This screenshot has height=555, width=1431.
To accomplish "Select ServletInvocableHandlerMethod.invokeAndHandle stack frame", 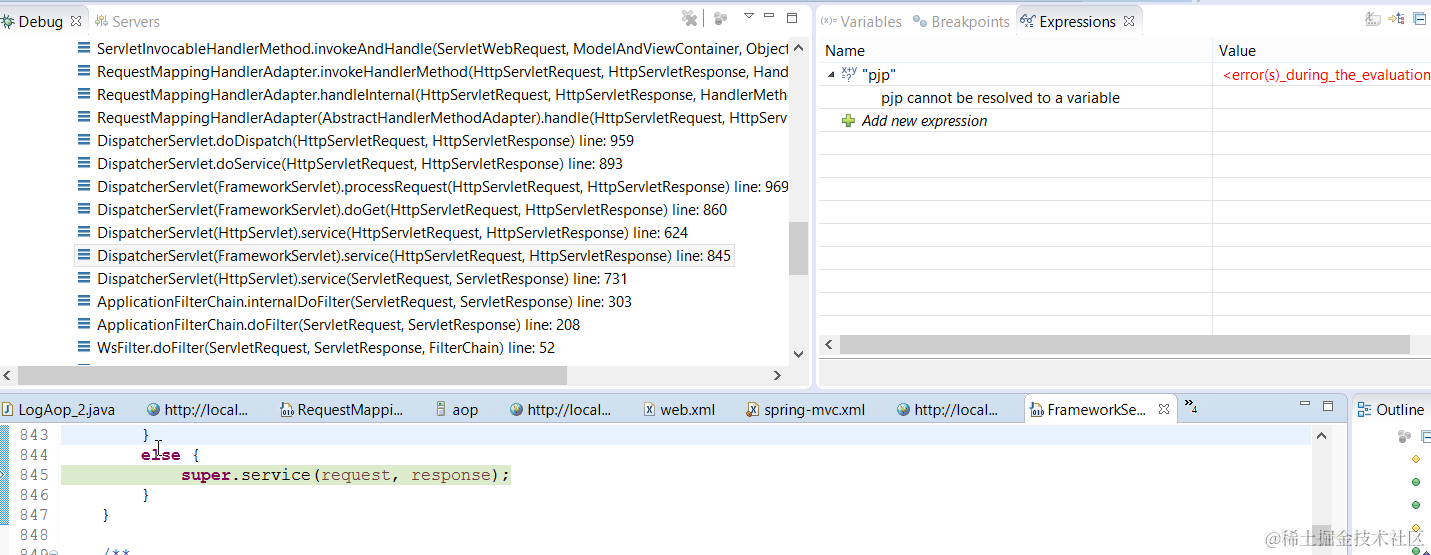I will coord(433,48).
